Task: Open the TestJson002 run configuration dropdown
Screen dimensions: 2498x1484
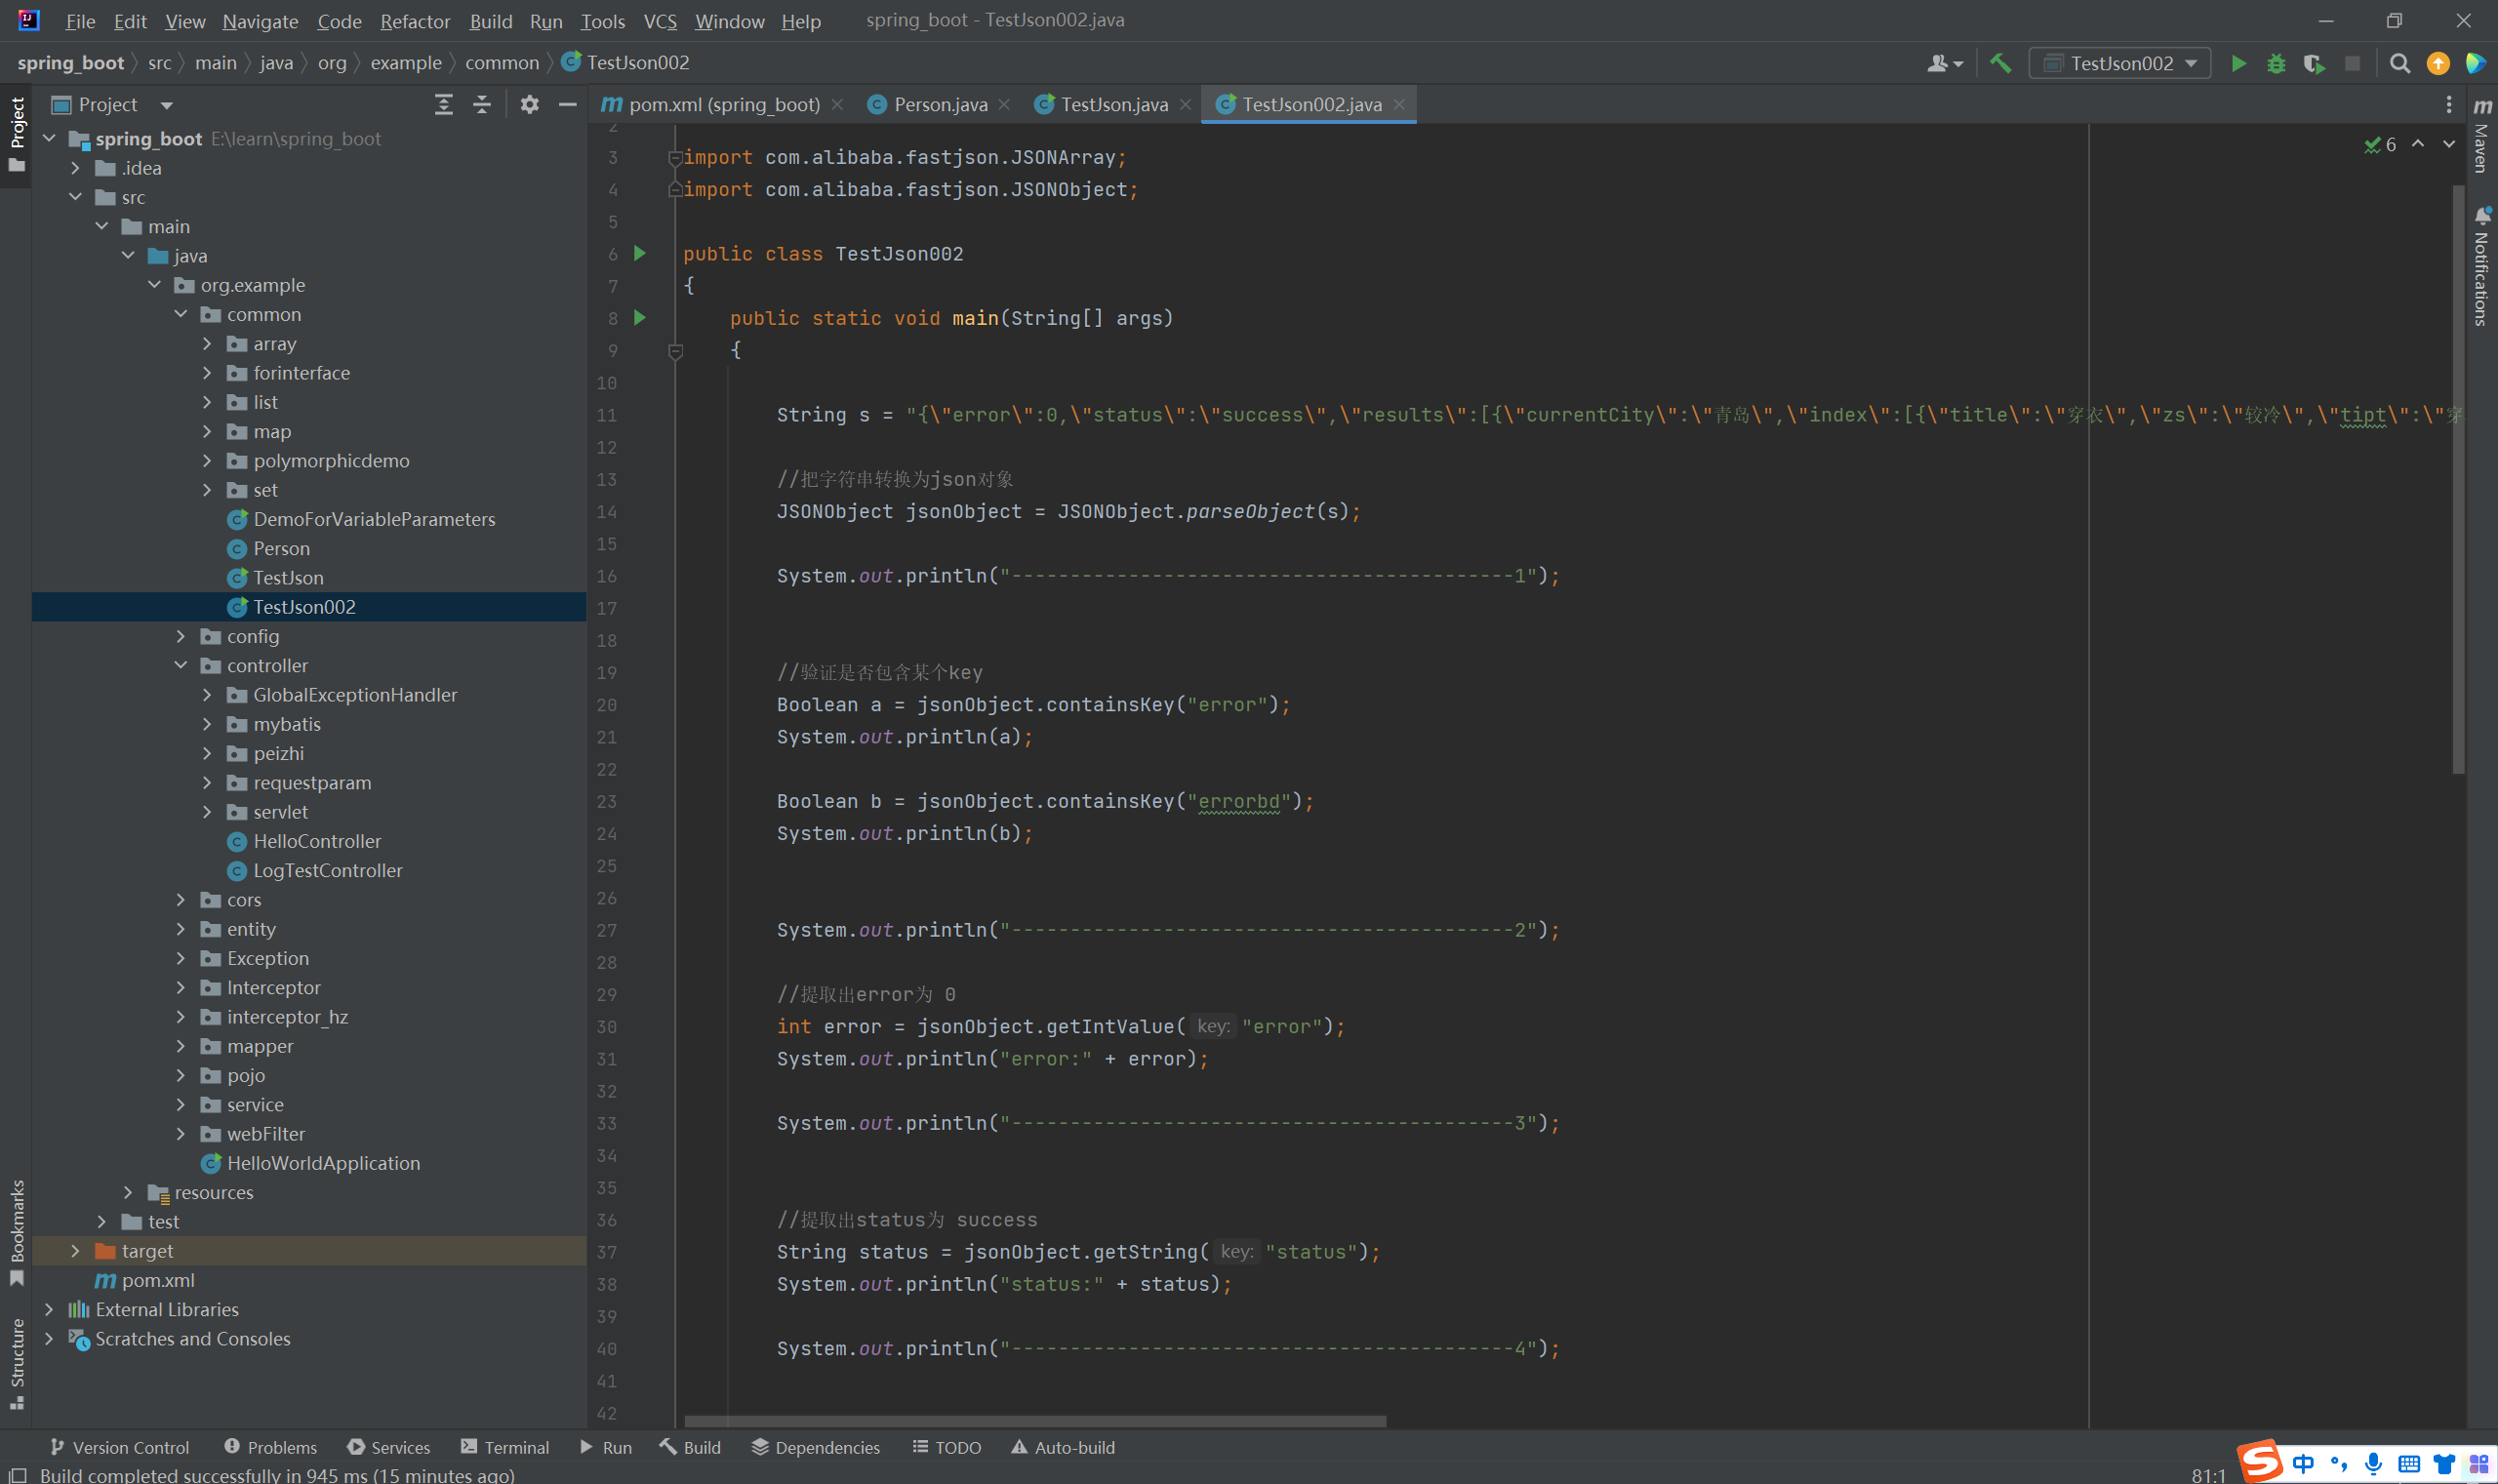Action: (x=2120, y=63)
